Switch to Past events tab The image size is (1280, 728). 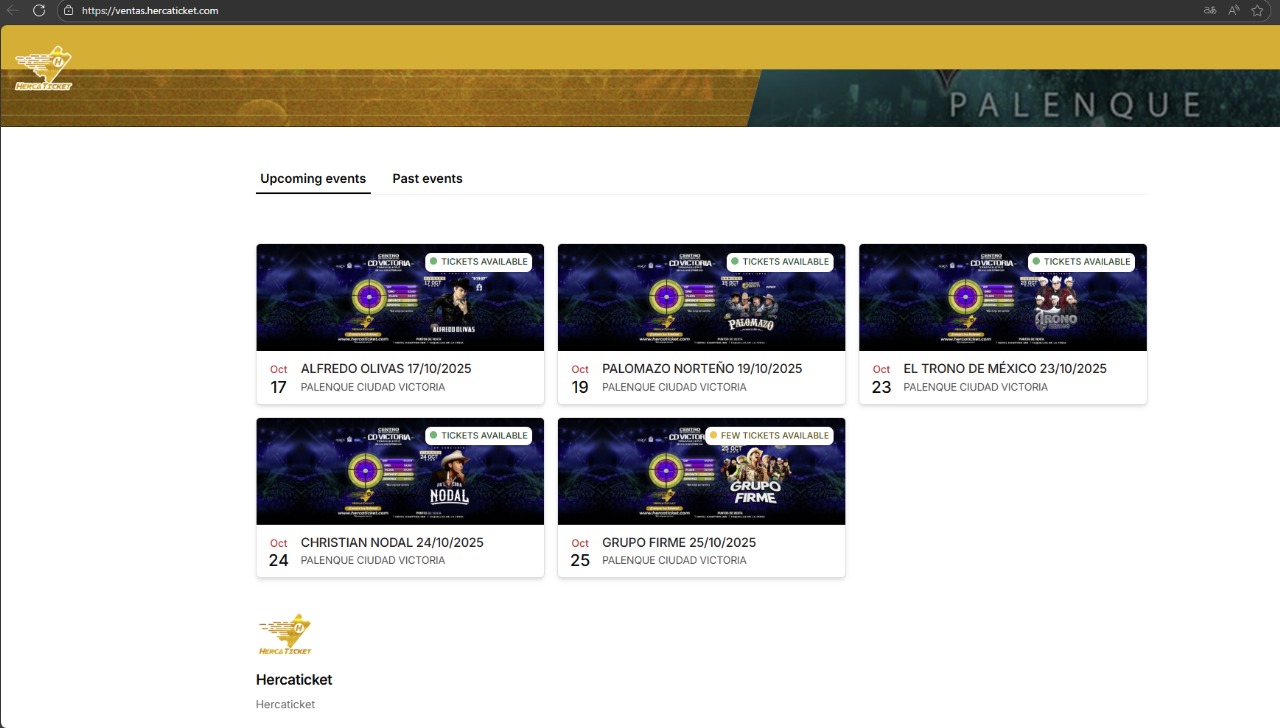pos(427,179)
